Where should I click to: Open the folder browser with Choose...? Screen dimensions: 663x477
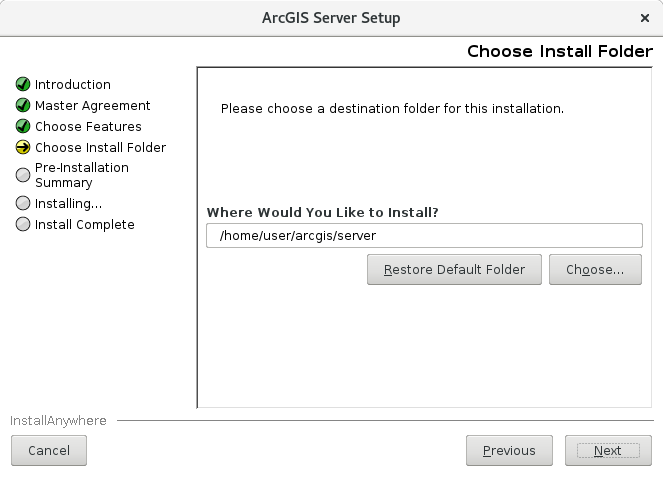(x=595, y=270)
